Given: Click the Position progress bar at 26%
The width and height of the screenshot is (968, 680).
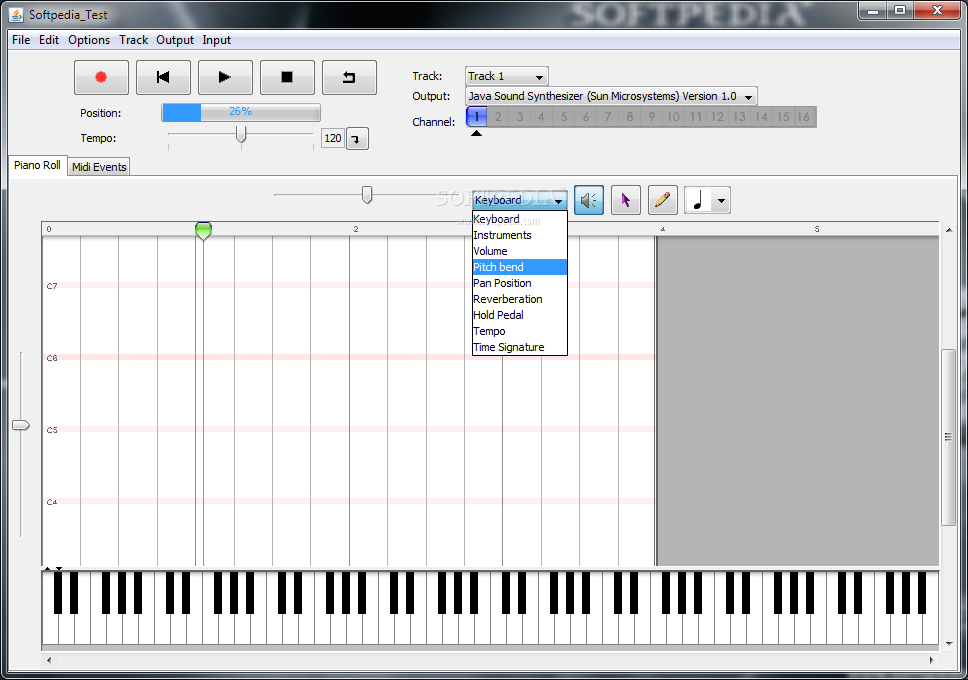Looking at the screenshot, I should pos(241,112).
